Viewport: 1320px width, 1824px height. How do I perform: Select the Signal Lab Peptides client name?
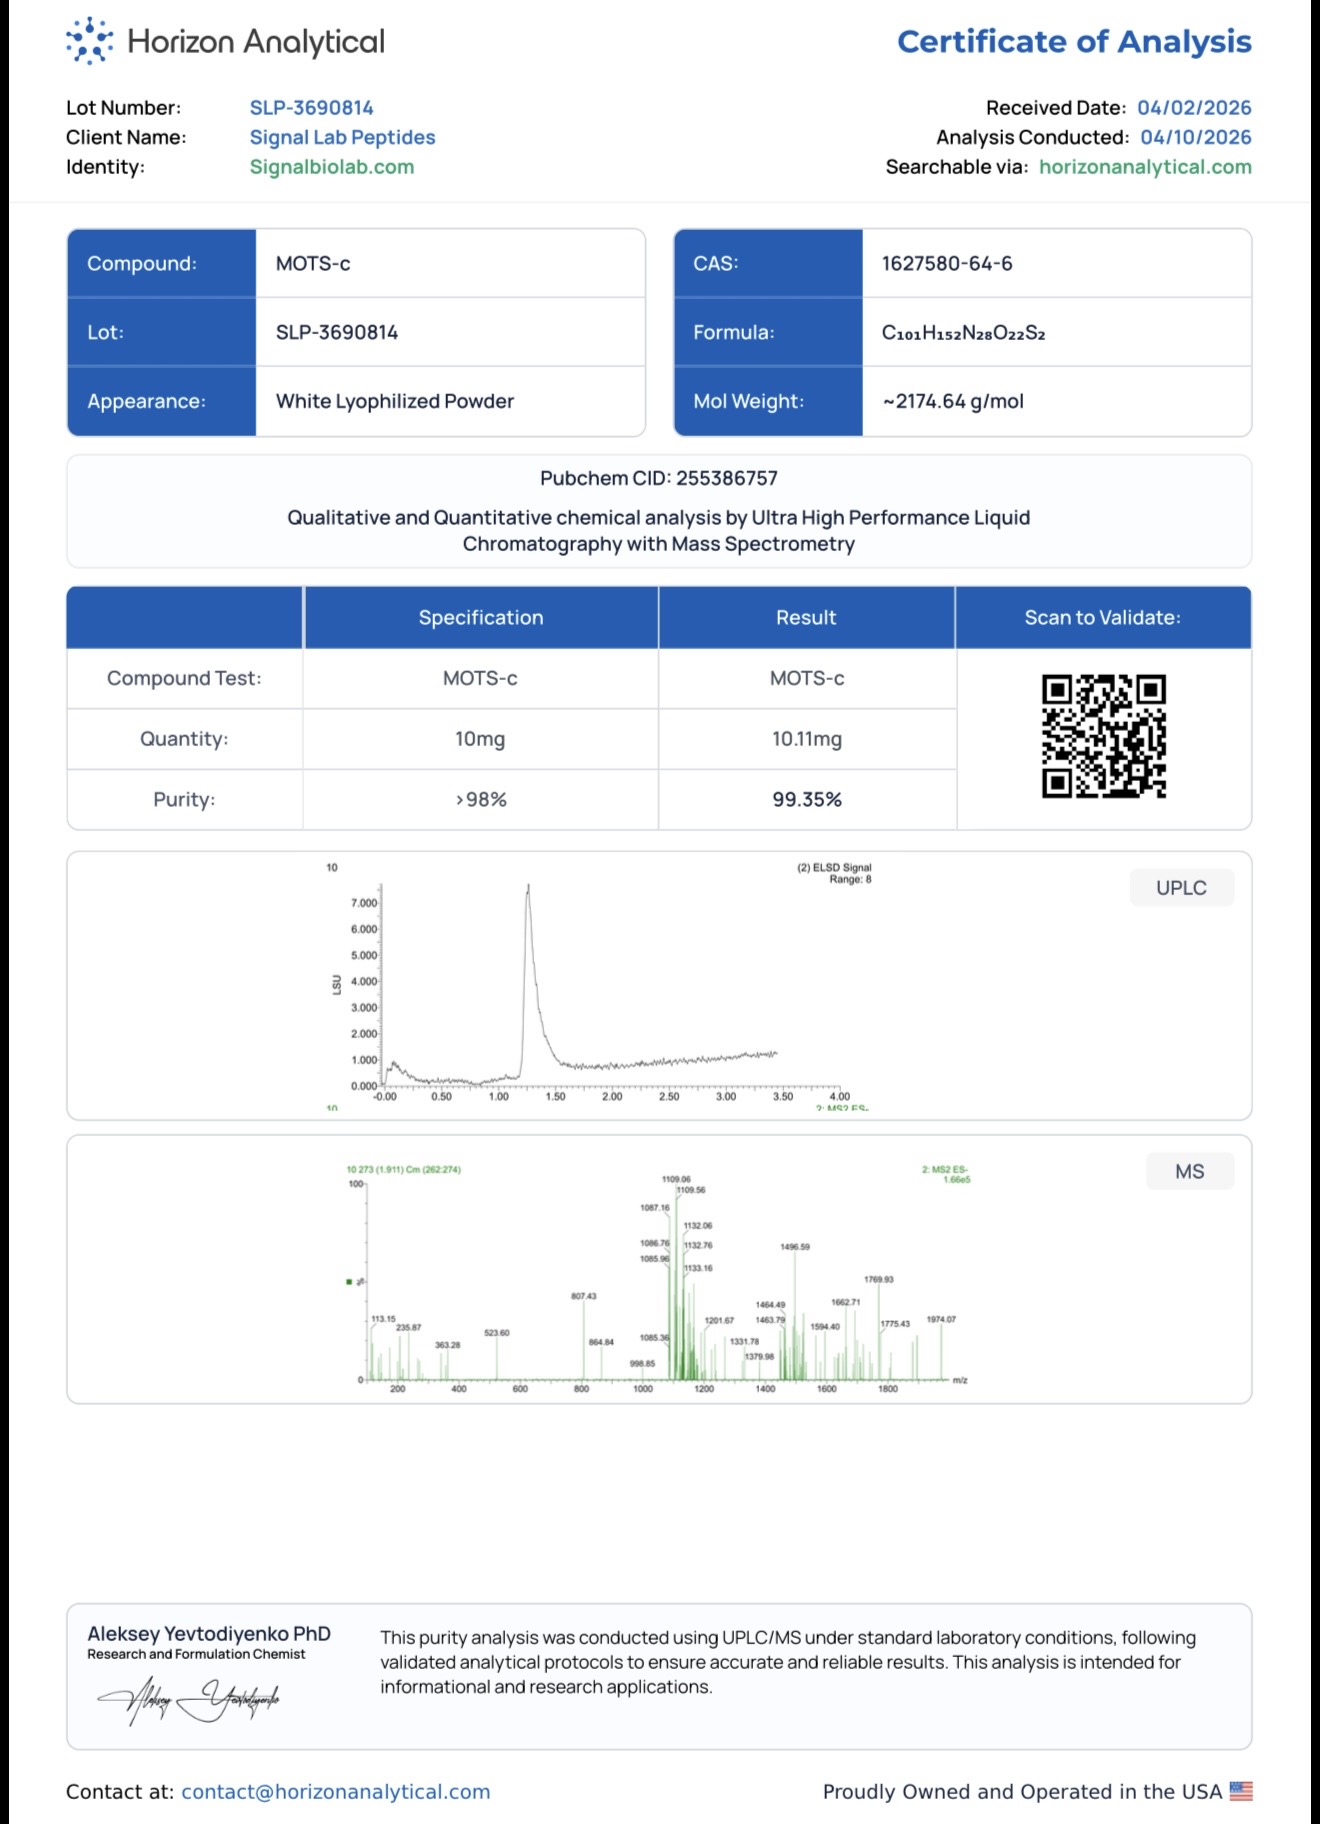[x=343, y=137]
